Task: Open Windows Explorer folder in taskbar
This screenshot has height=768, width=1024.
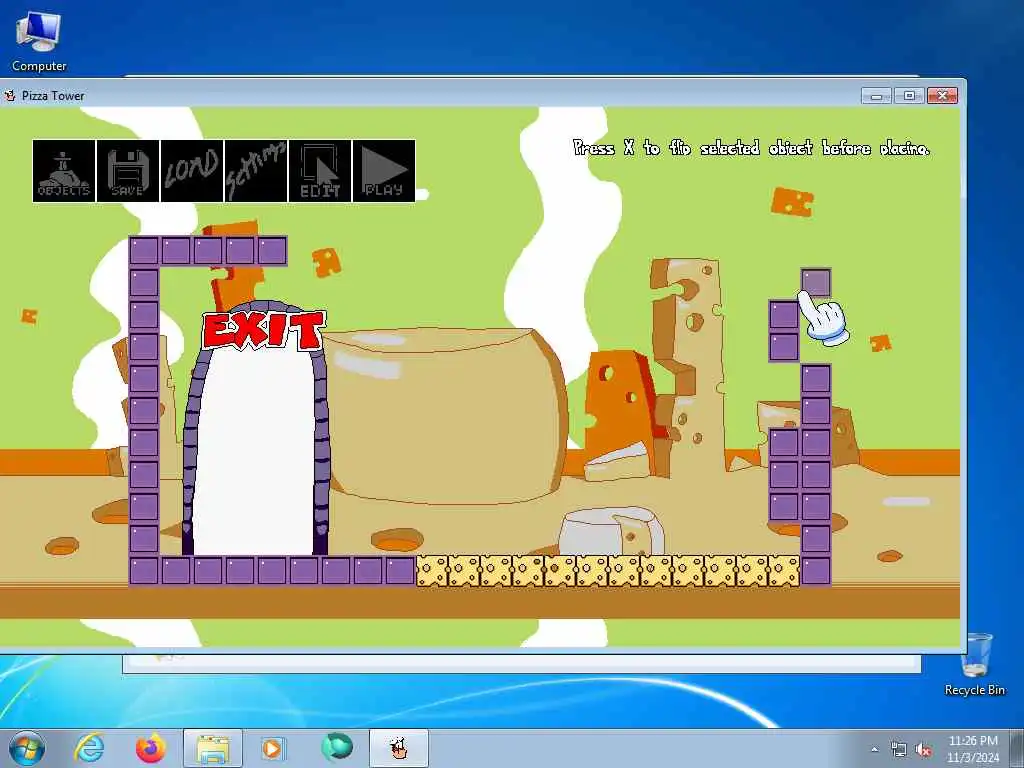Action: point(213,748)
